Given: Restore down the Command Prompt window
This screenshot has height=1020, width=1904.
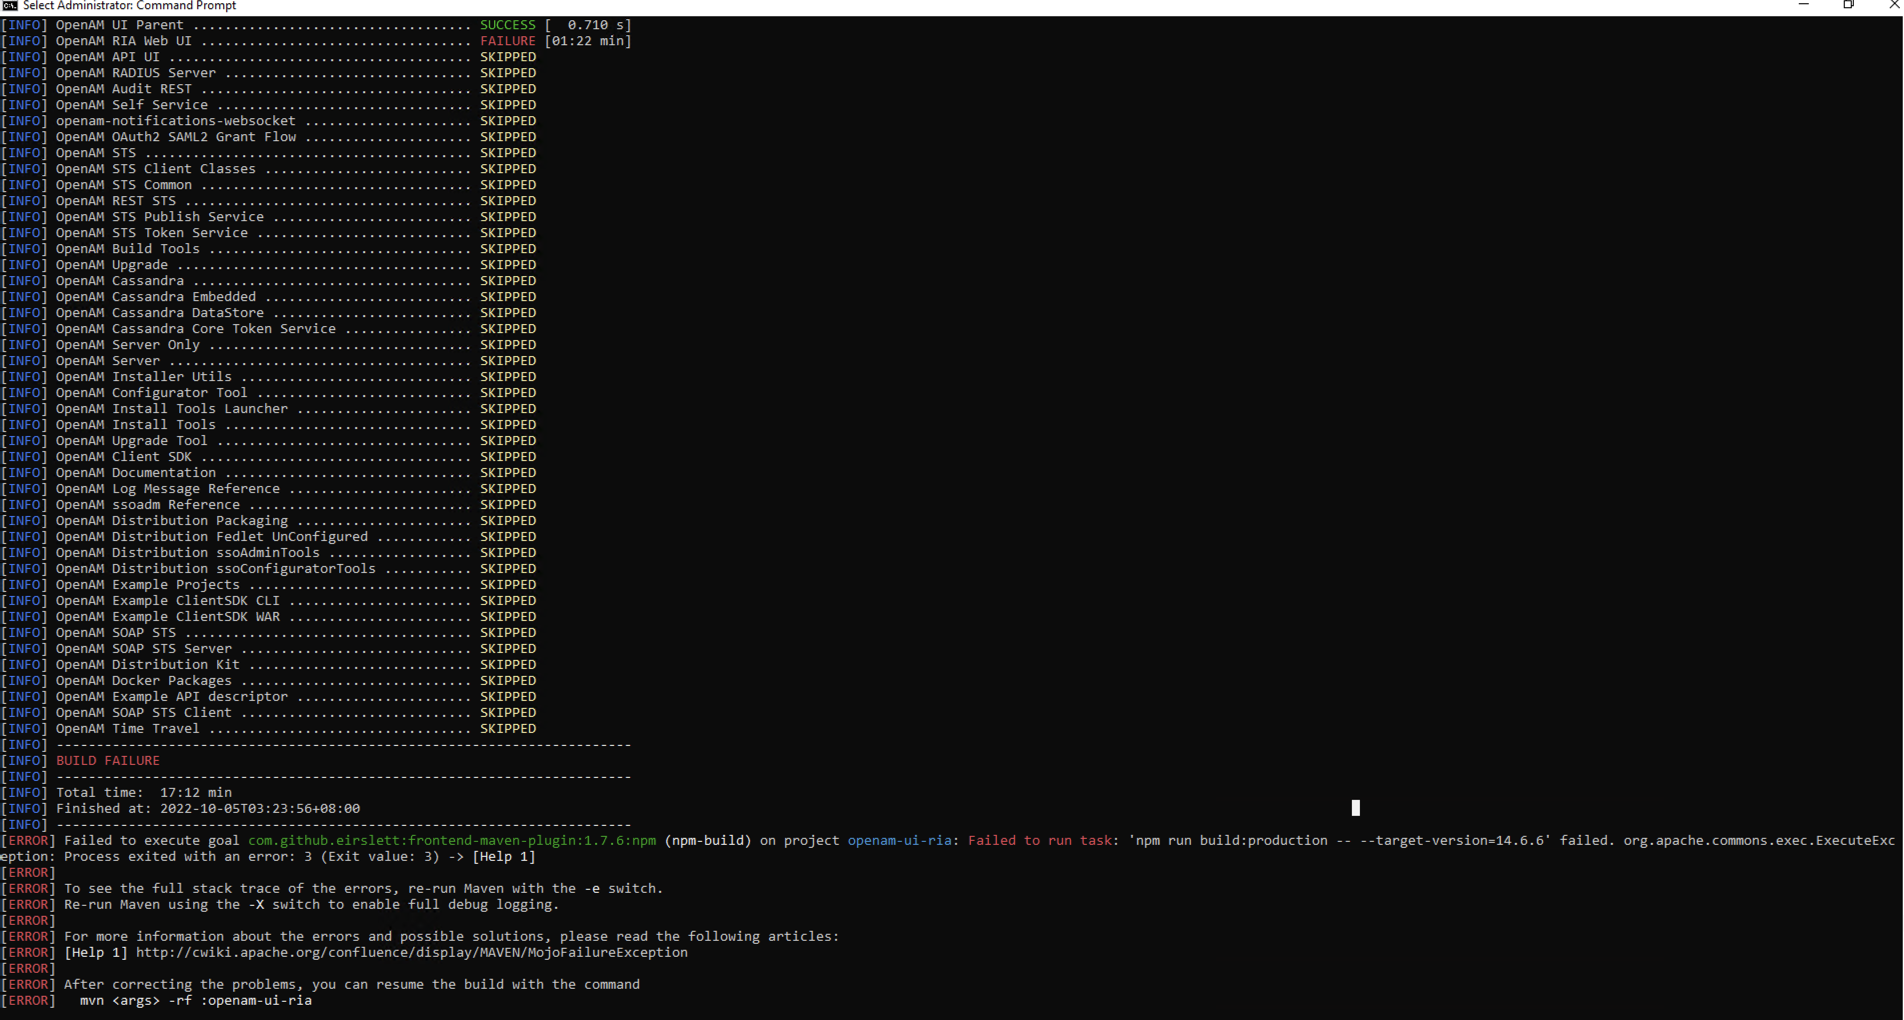Looking at the screenshot, I should click(x=1849, y=5).
